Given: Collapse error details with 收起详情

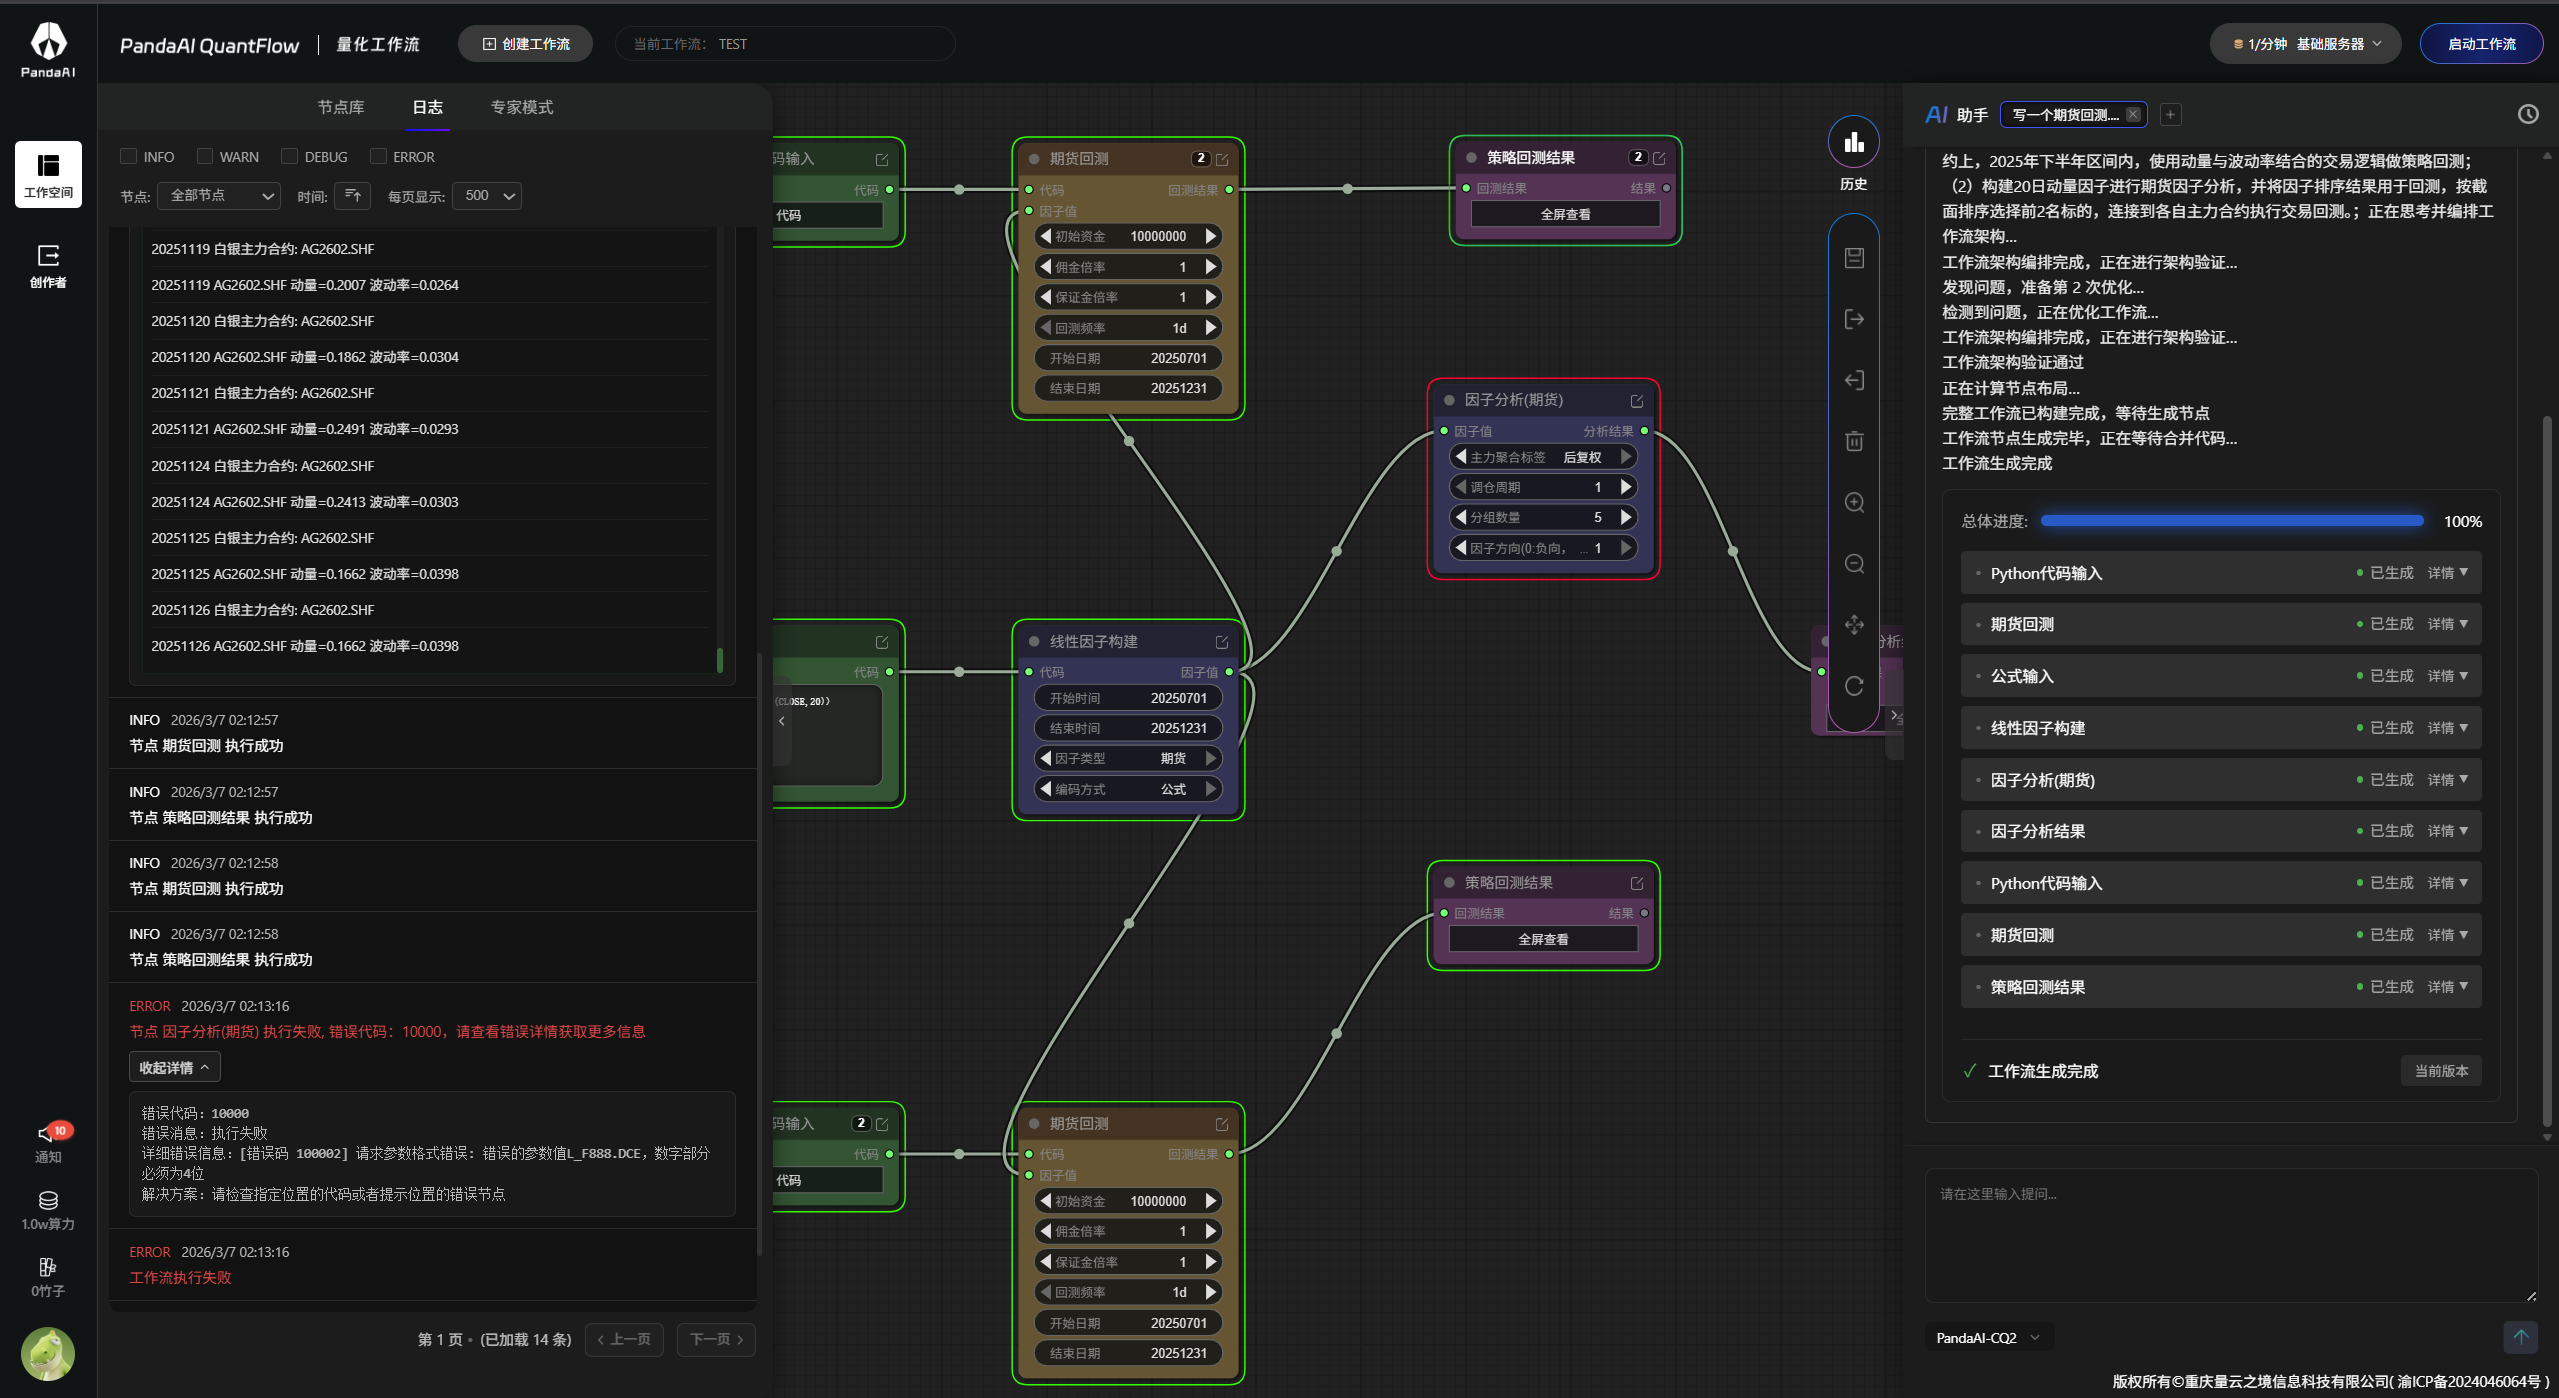Looking at the screenshot, I should tap(174, 1068).
